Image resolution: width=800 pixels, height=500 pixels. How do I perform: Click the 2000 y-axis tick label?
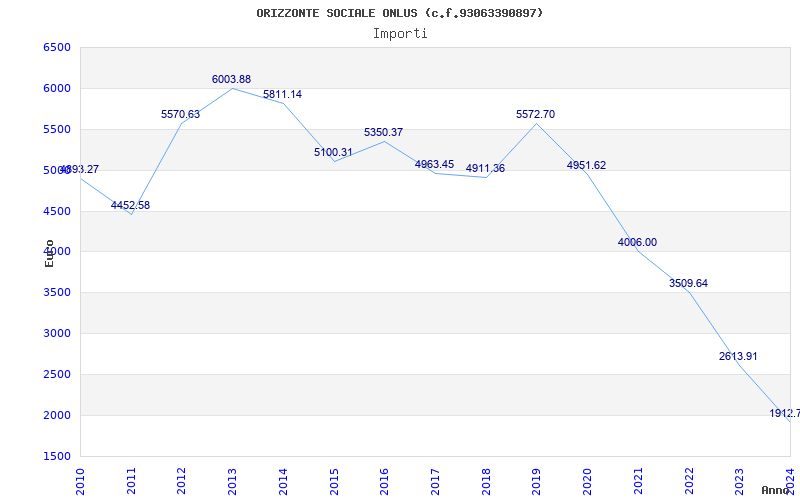click(x=57, y=415)
